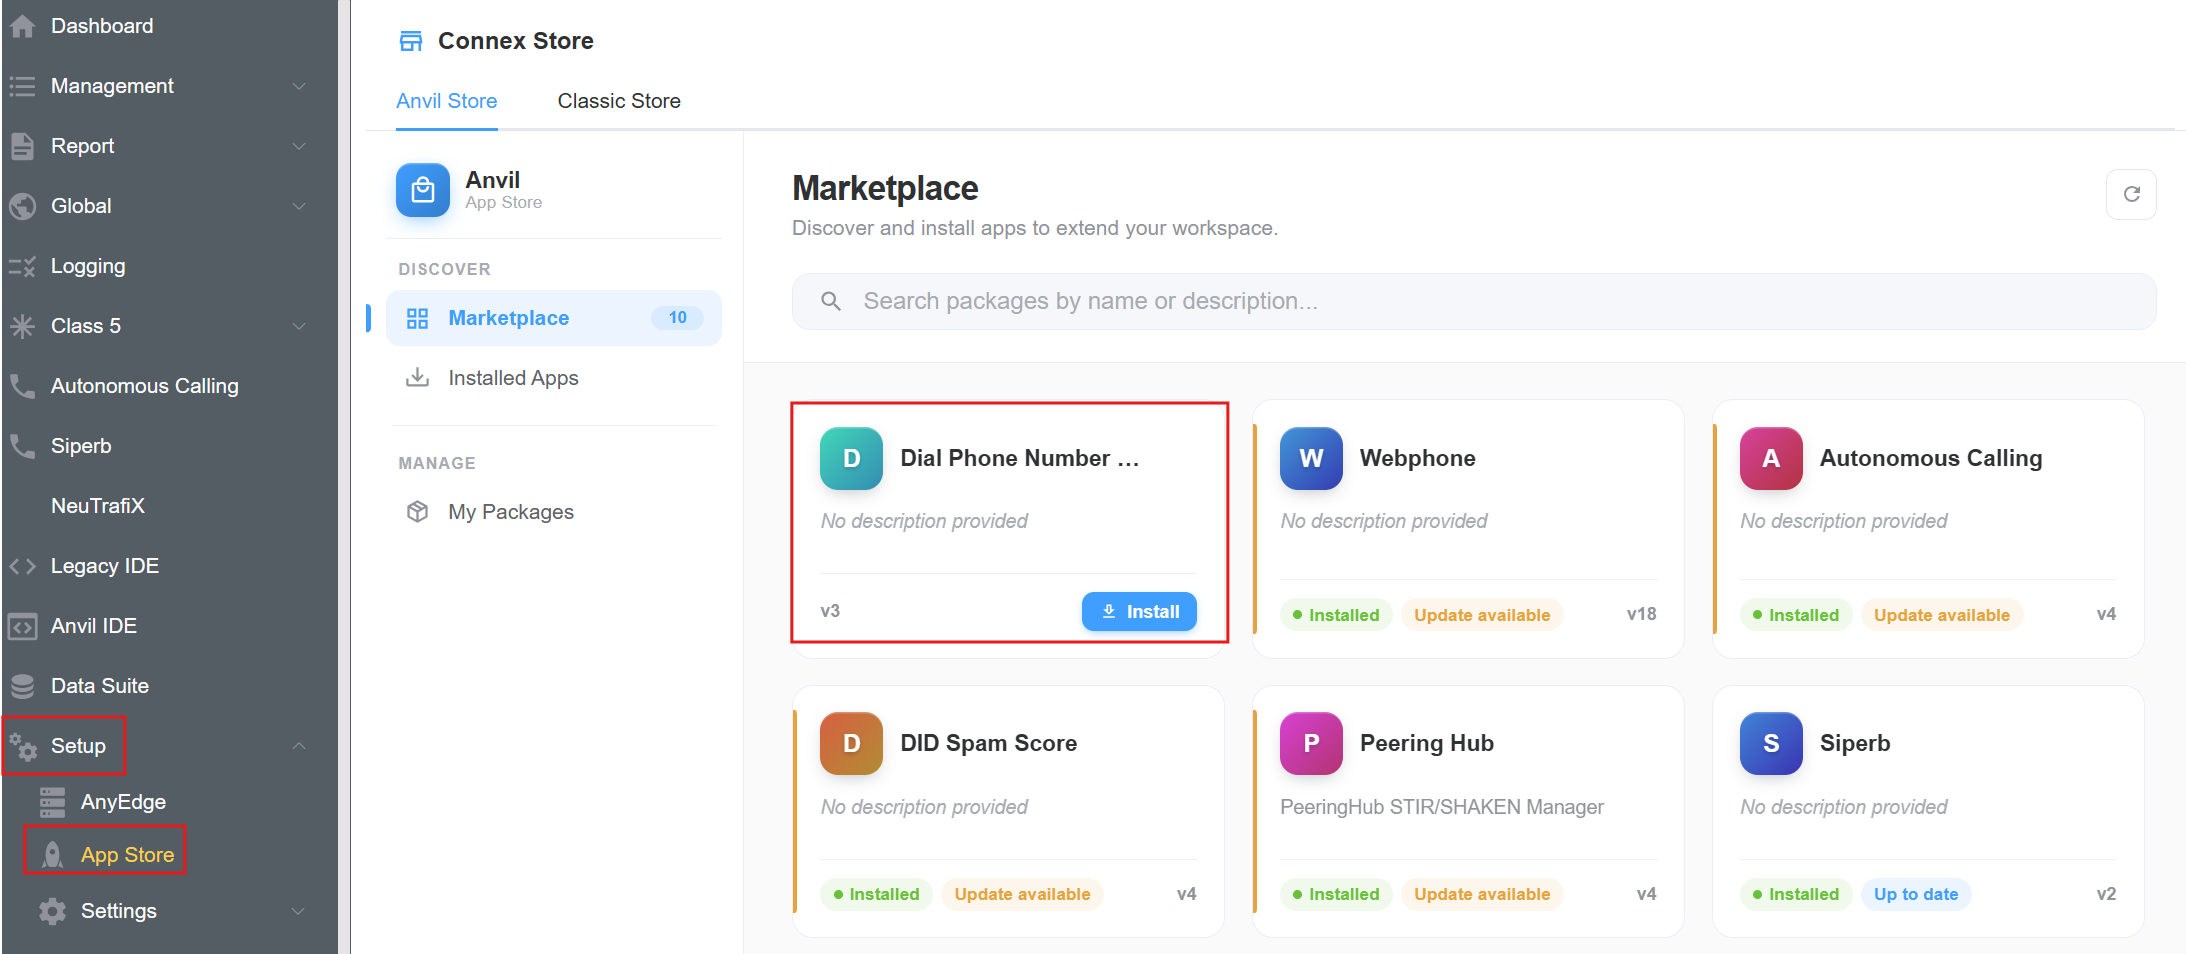Click Peering Hub's Installed status badge

tap(1336, 894)
